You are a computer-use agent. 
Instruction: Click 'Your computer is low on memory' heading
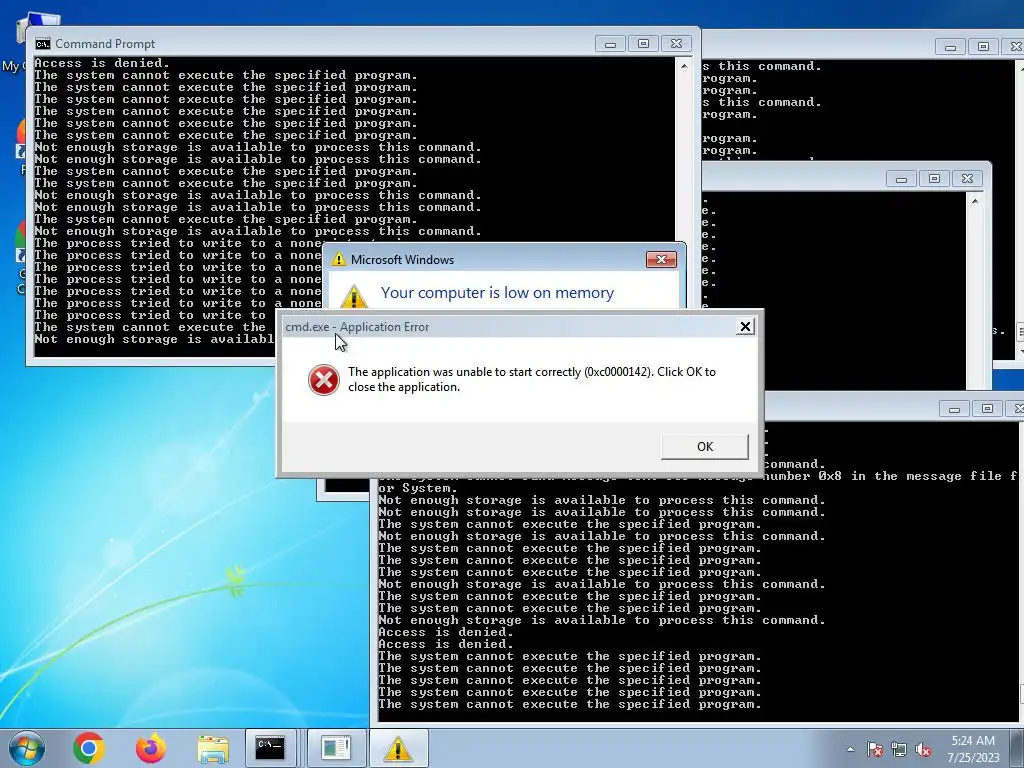497,293
